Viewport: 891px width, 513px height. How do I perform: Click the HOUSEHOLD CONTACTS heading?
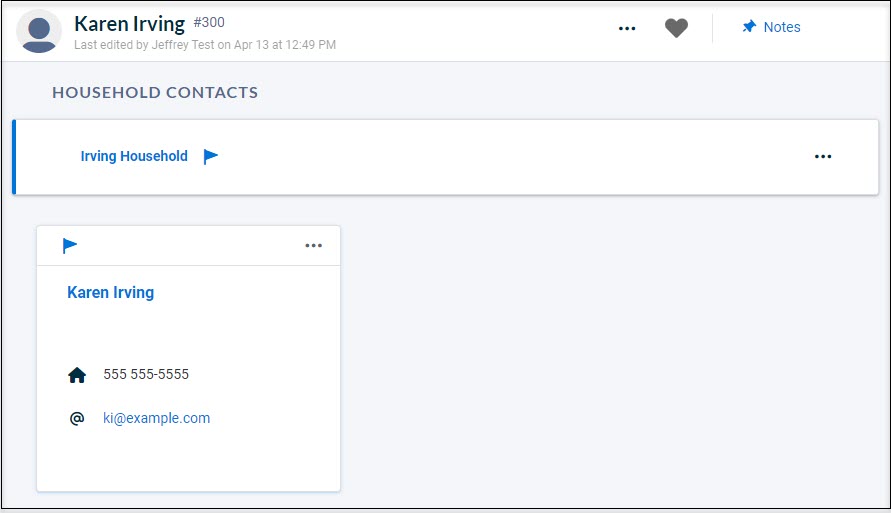point(155,93)
